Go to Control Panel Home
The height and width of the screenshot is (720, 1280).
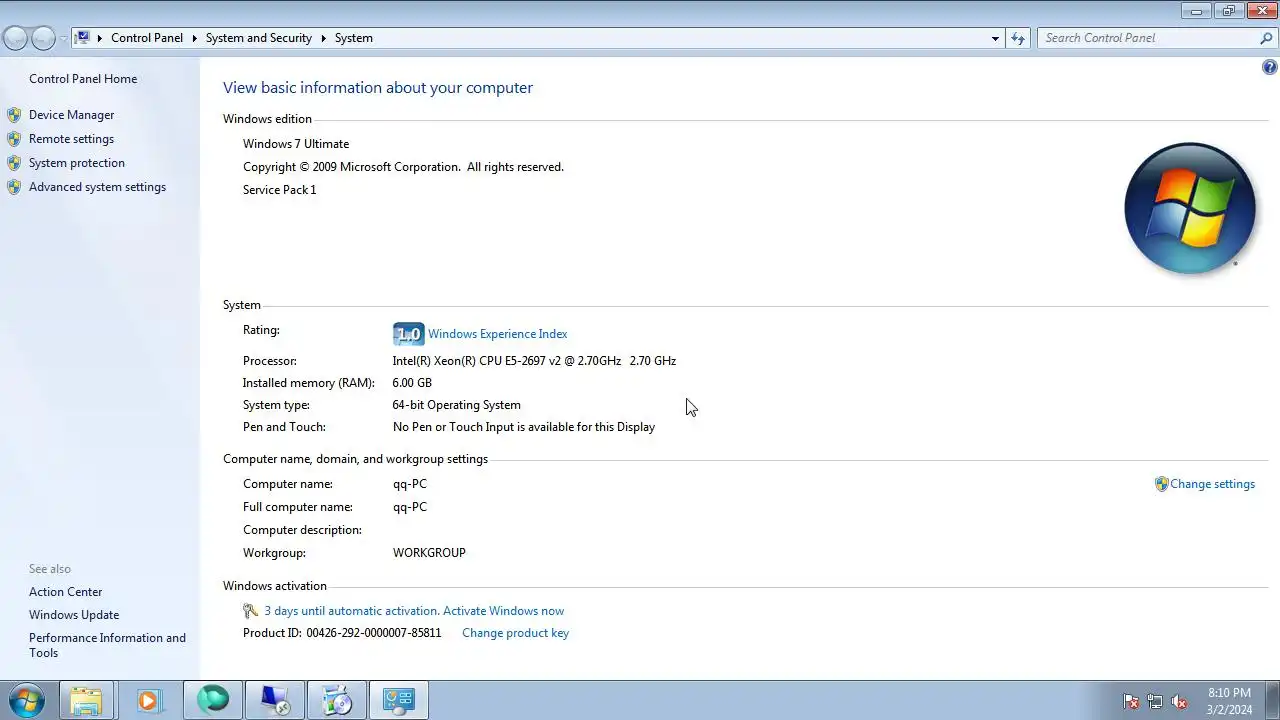tap(83, 79)
